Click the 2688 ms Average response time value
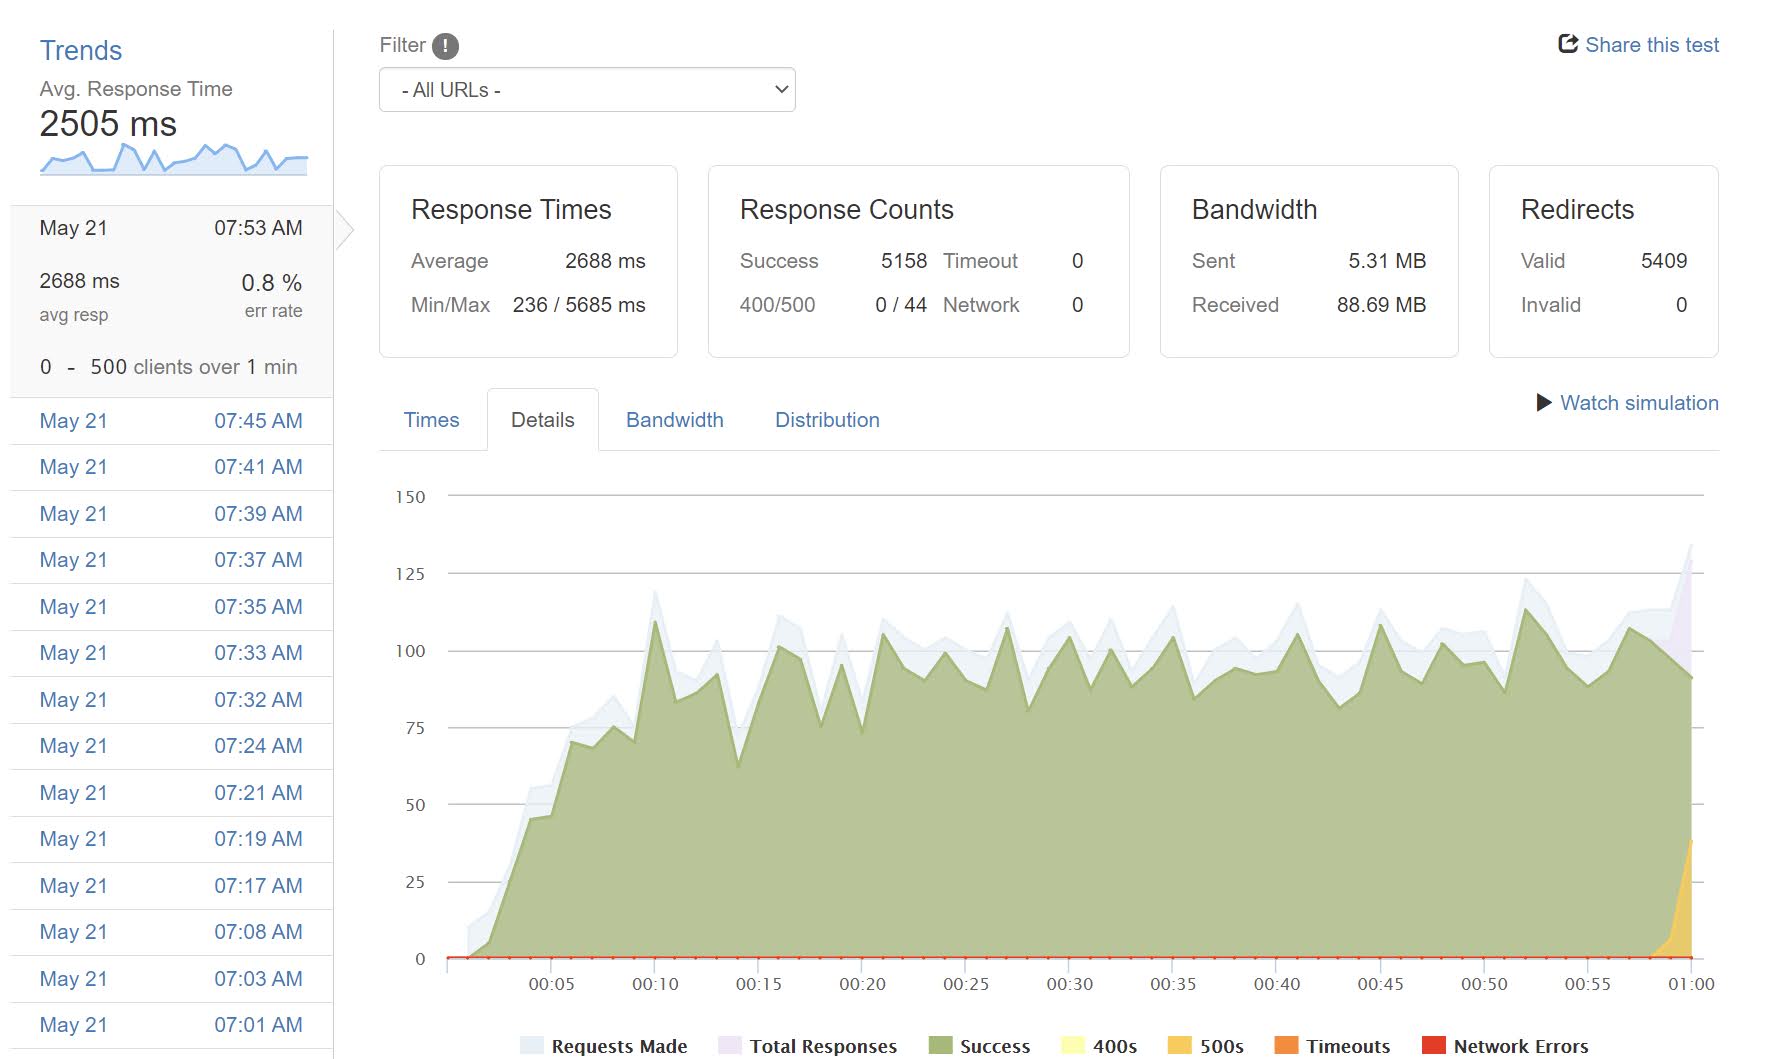The image size is (1779, 1059). pos(605,261)
